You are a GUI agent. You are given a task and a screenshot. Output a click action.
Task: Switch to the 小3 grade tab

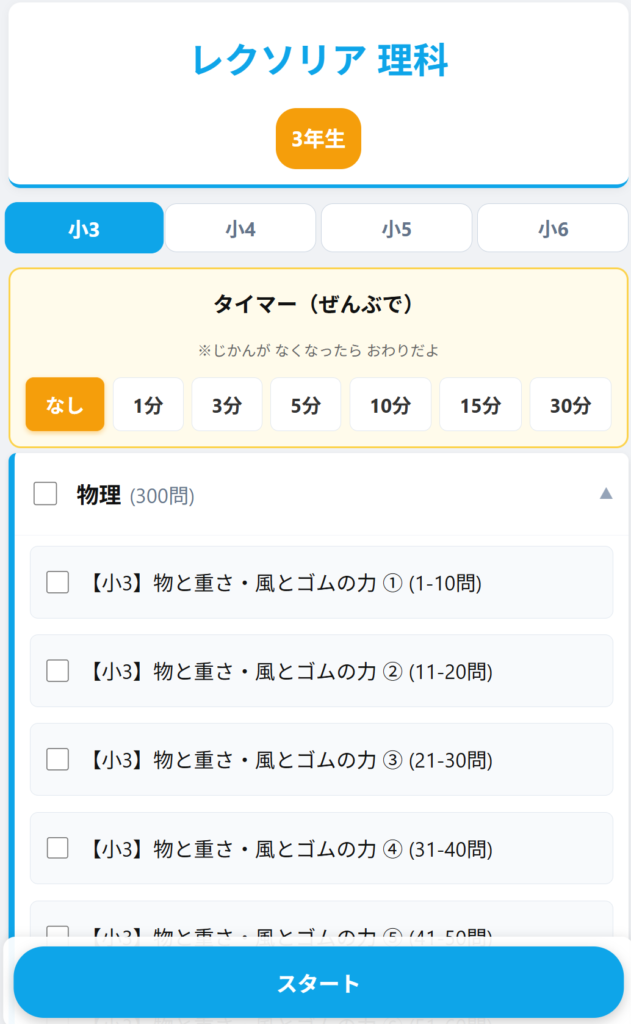[x=84, y=229]
